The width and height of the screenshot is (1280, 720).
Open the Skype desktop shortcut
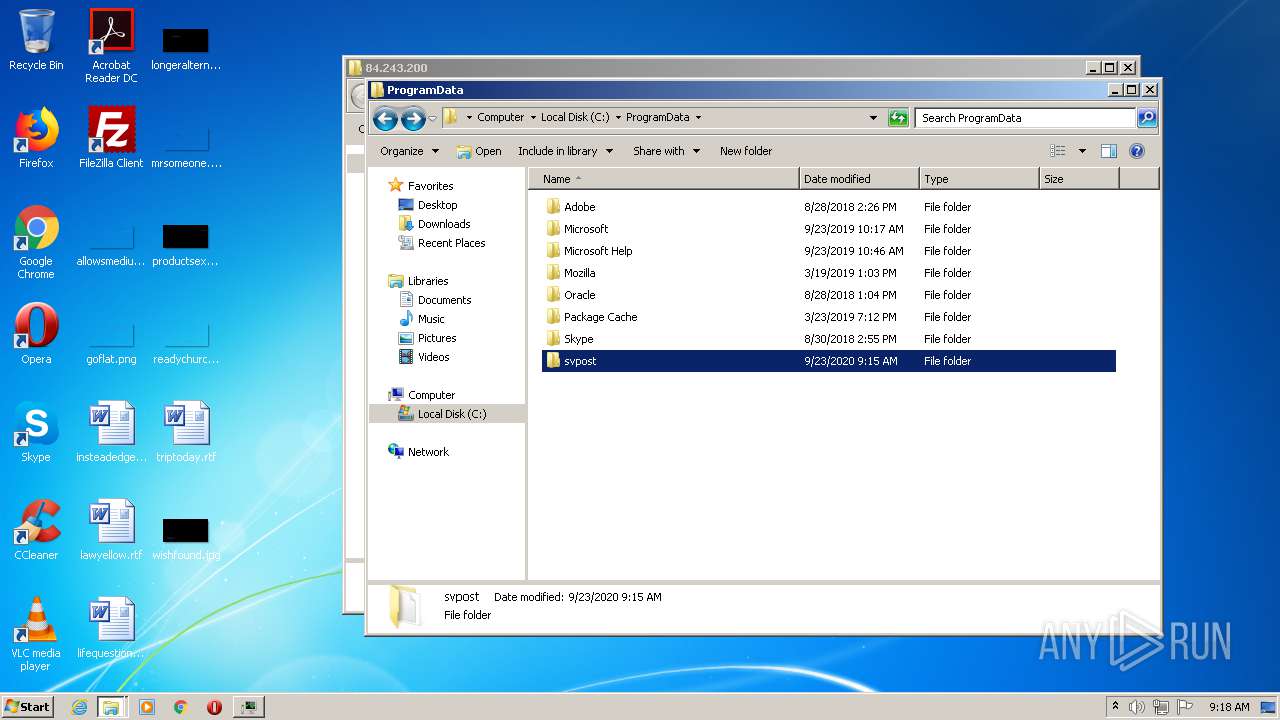36,432
